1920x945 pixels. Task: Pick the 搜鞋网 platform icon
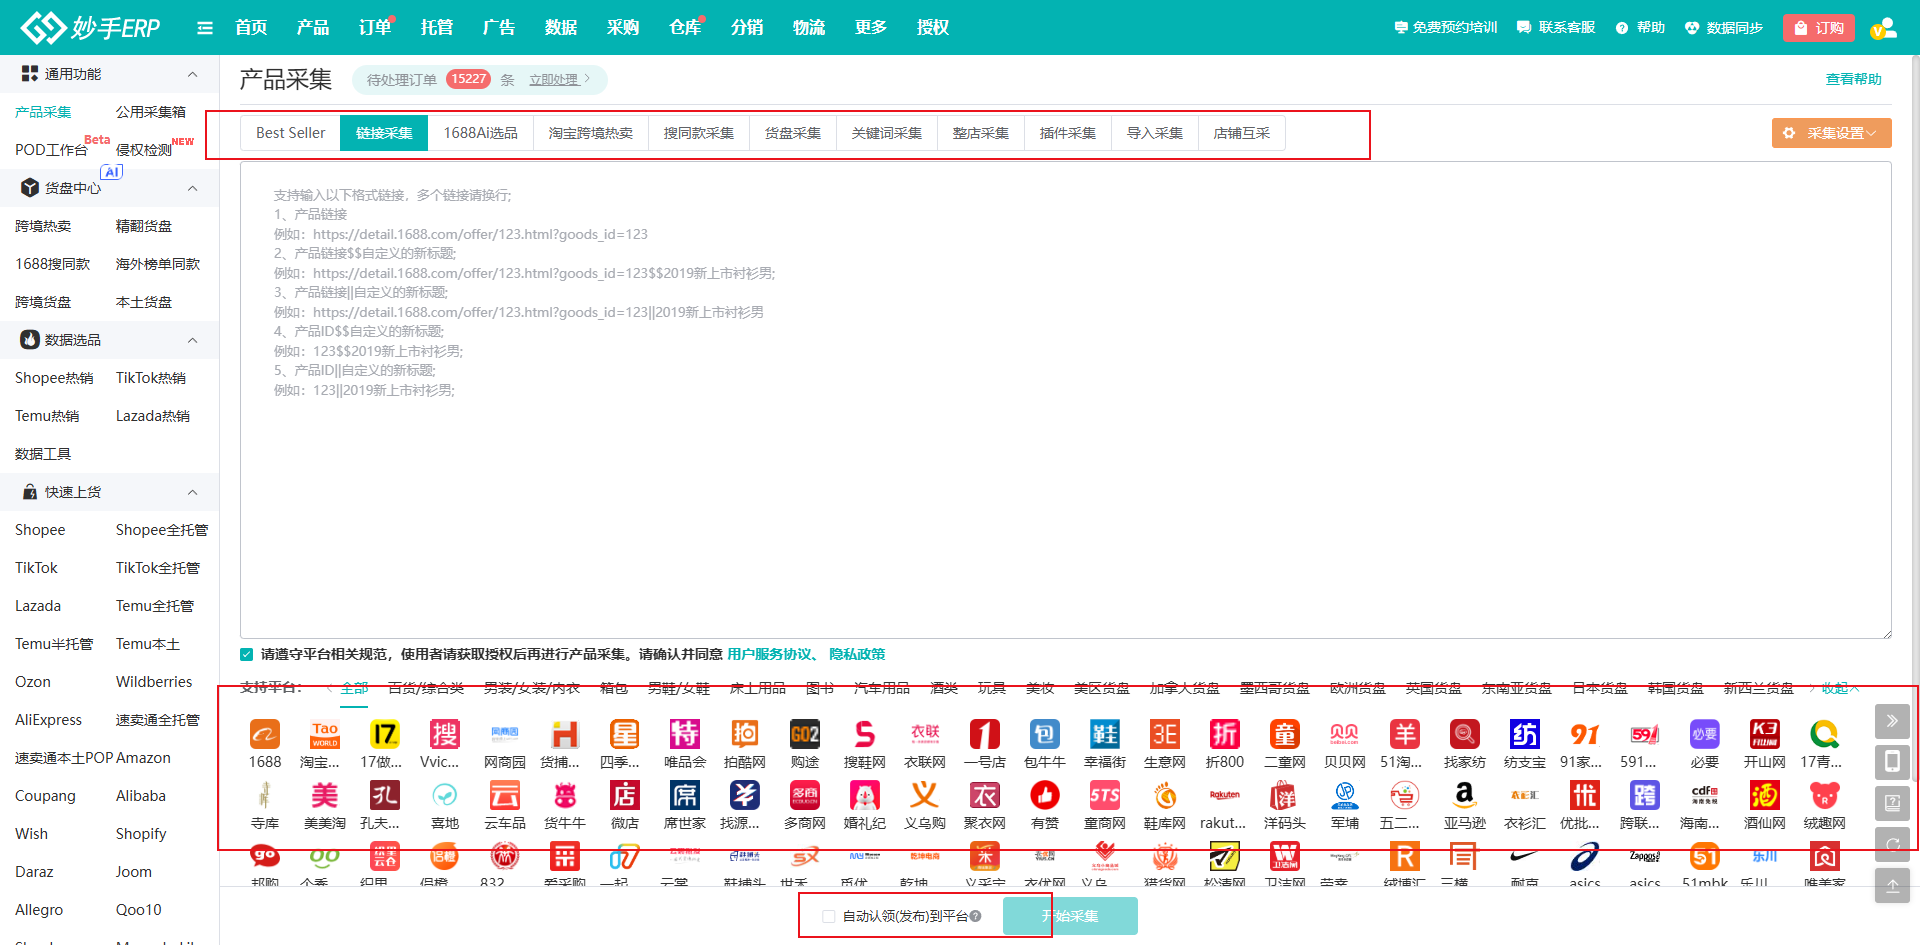tap(865, 735)
